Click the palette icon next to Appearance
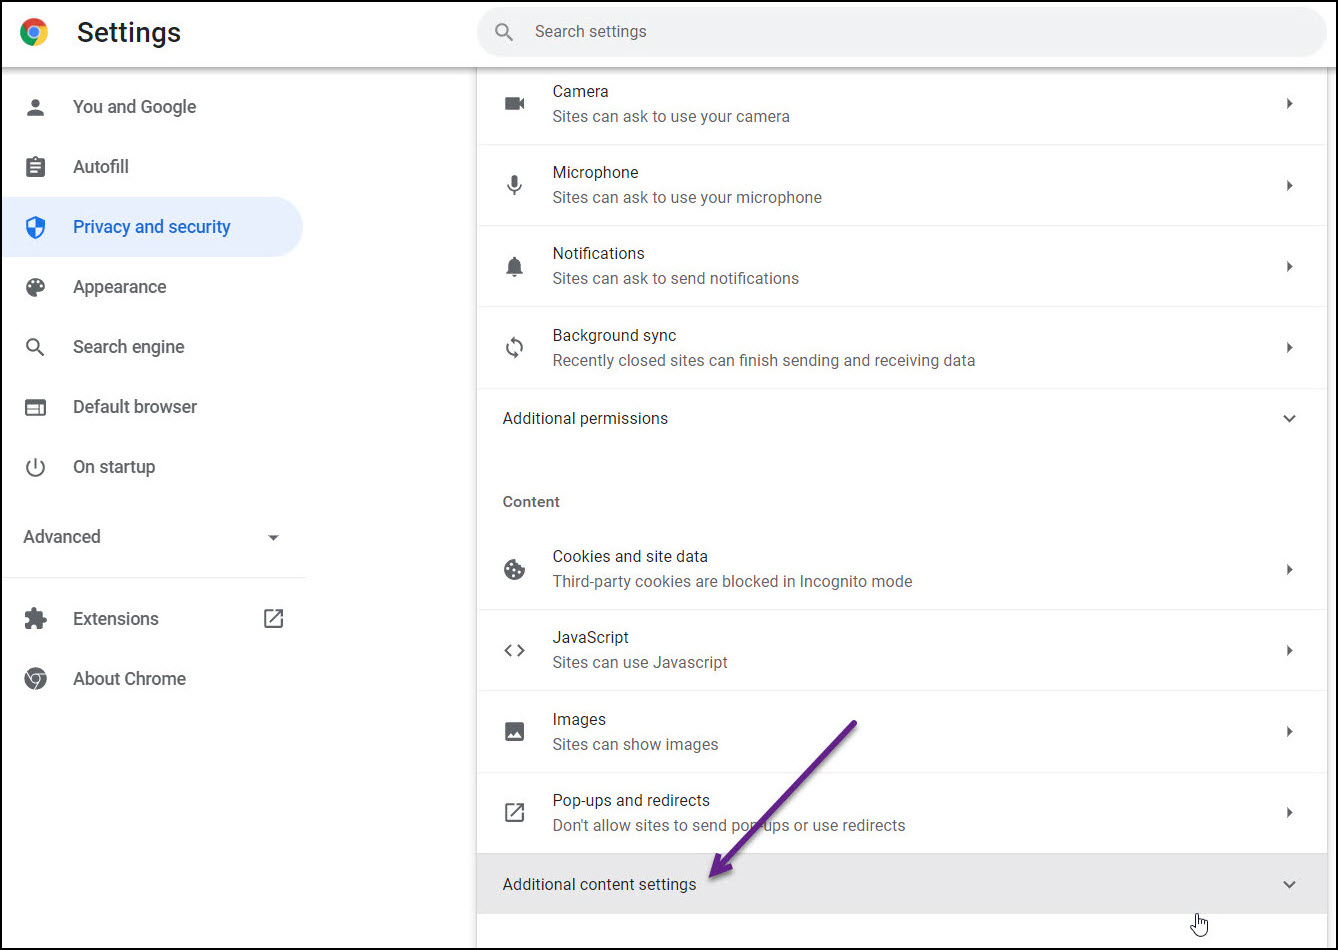Screen dimensions: 1338x950 (36, 287)
